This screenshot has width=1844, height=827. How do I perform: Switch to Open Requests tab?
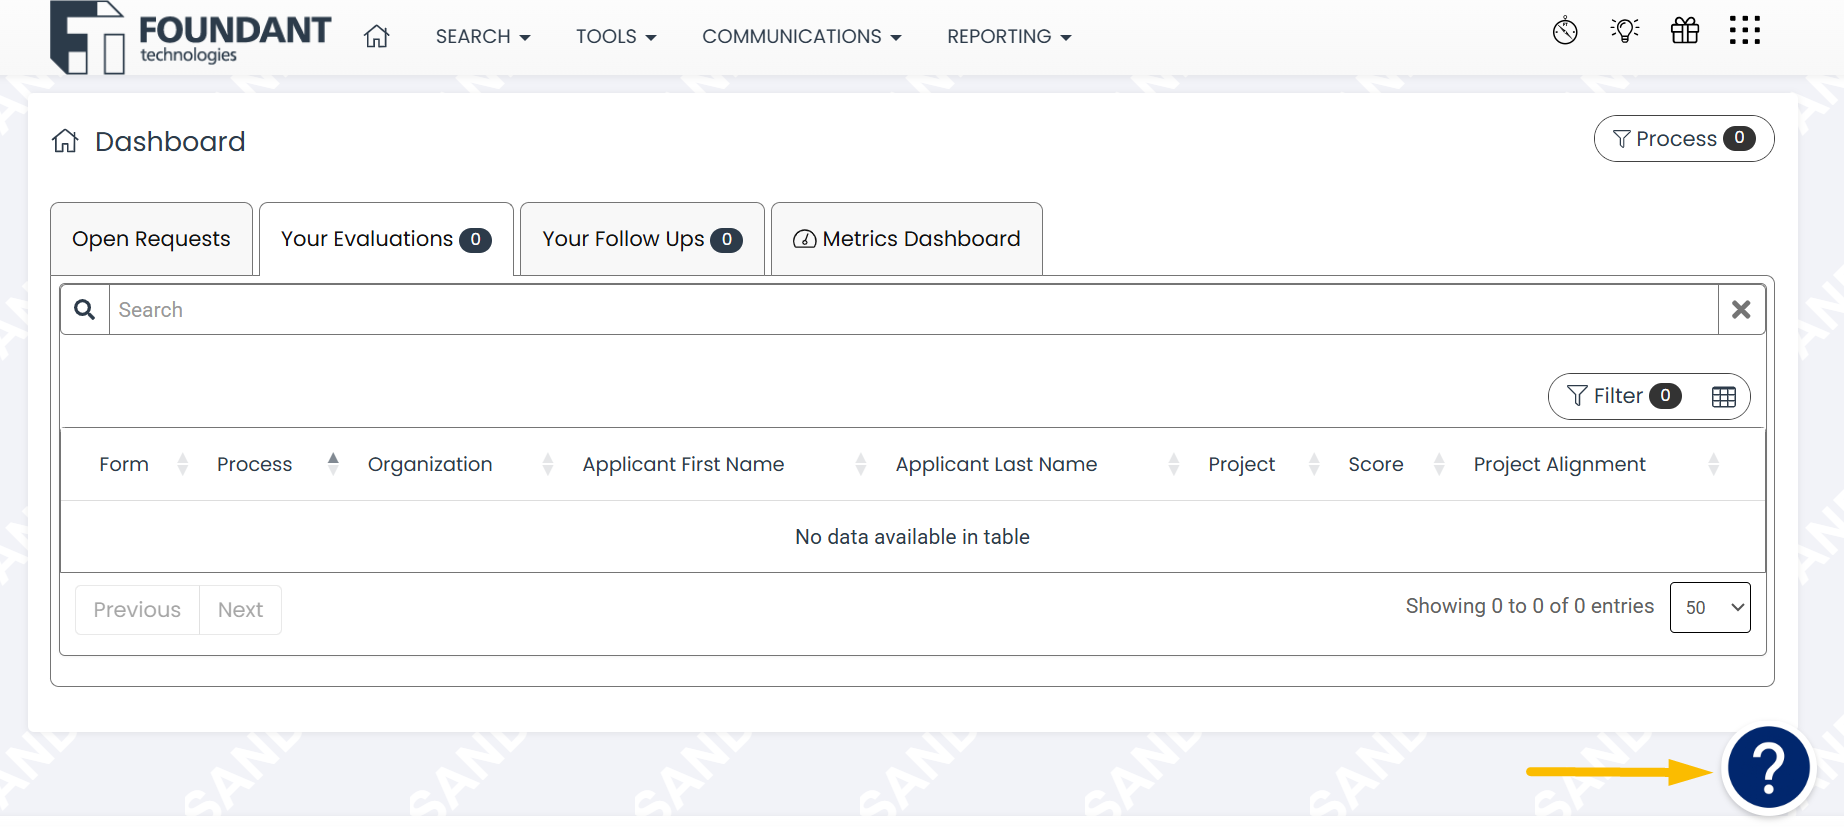coord(151,239)
